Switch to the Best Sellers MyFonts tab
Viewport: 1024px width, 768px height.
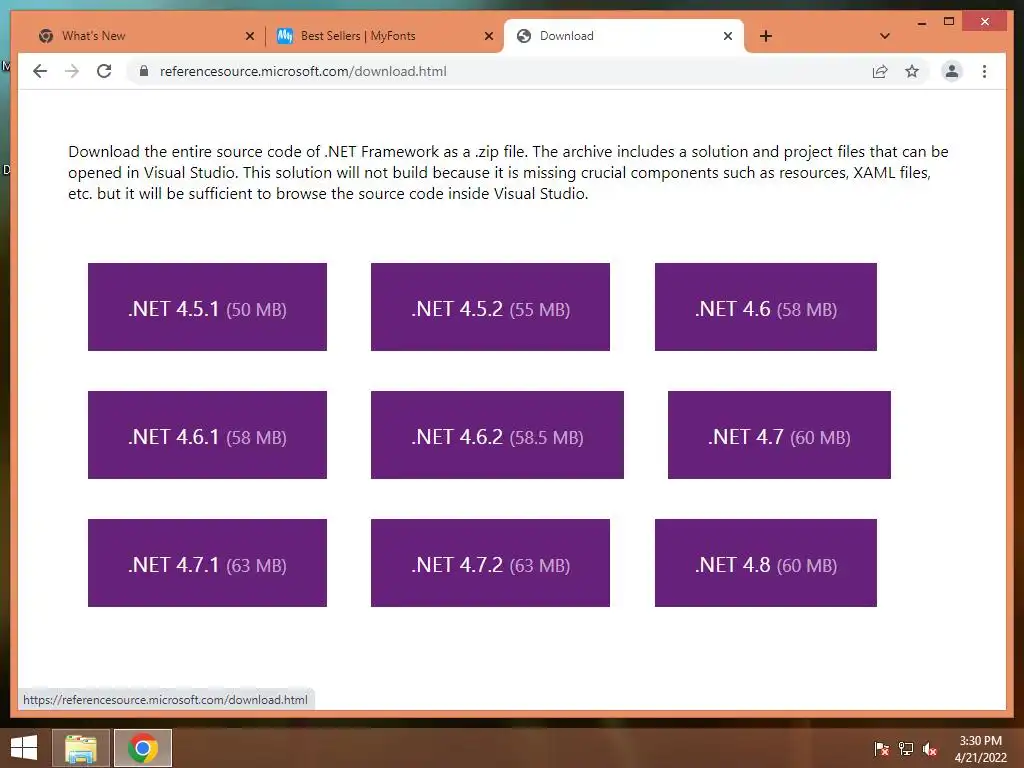(x=384, y=36)
